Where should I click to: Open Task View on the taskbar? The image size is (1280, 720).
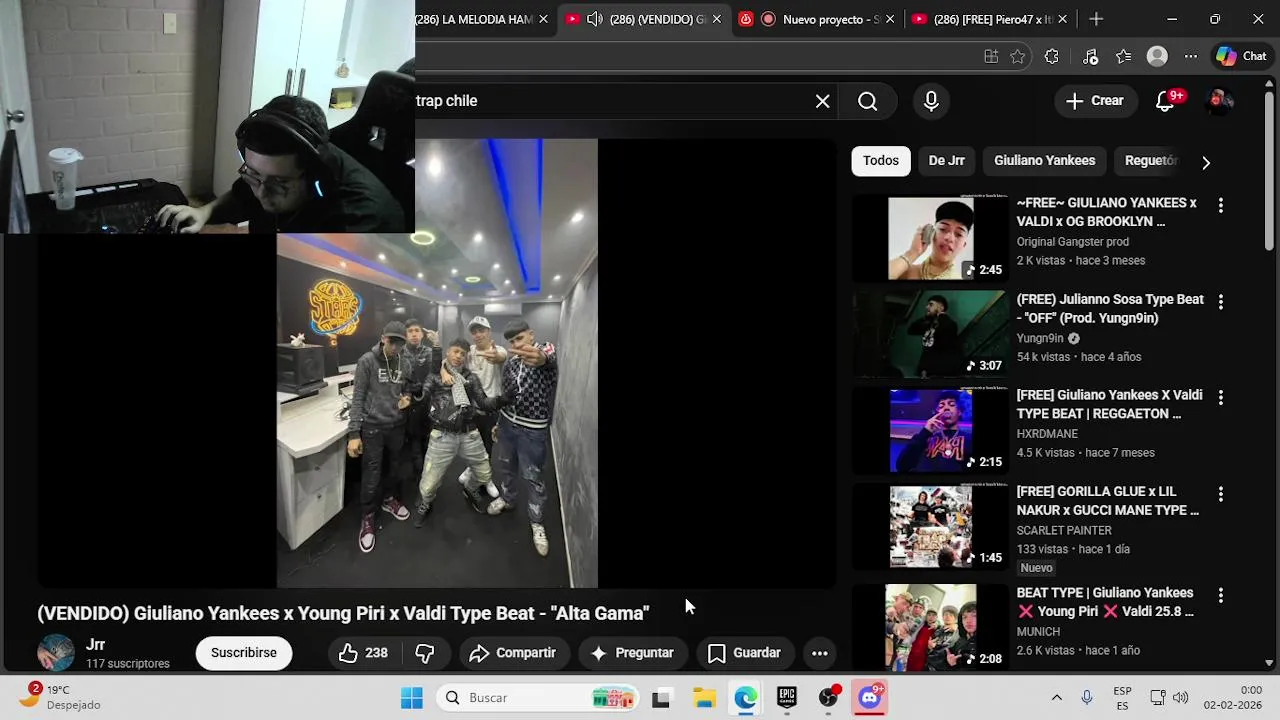click(661, 698)
